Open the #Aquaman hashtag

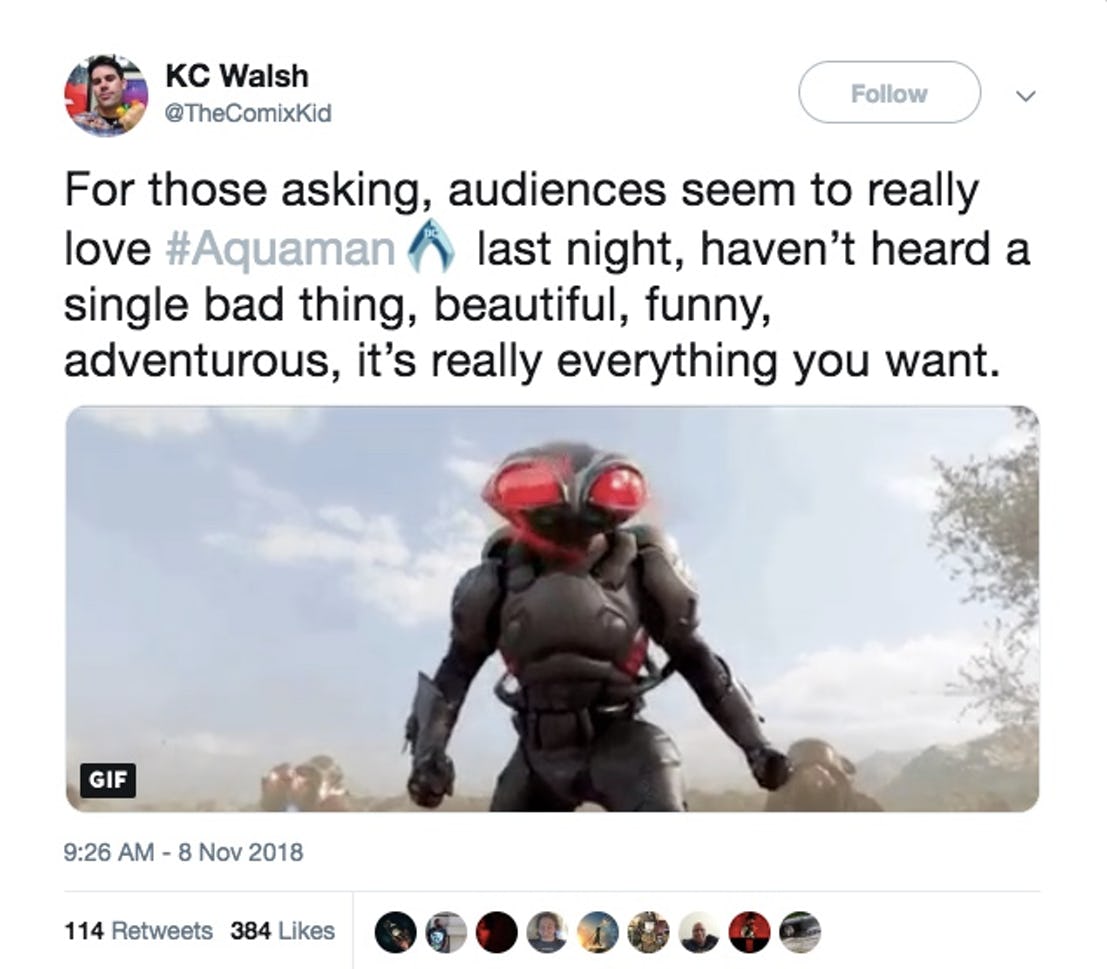pyautogui.click(x=280, y=249)
